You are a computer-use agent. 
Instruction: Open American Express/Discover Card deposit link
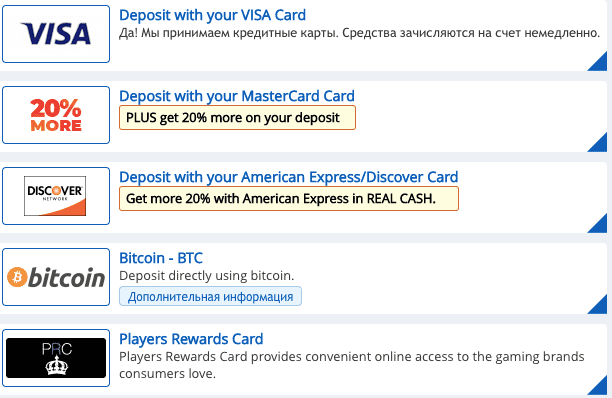coord(288,177)
